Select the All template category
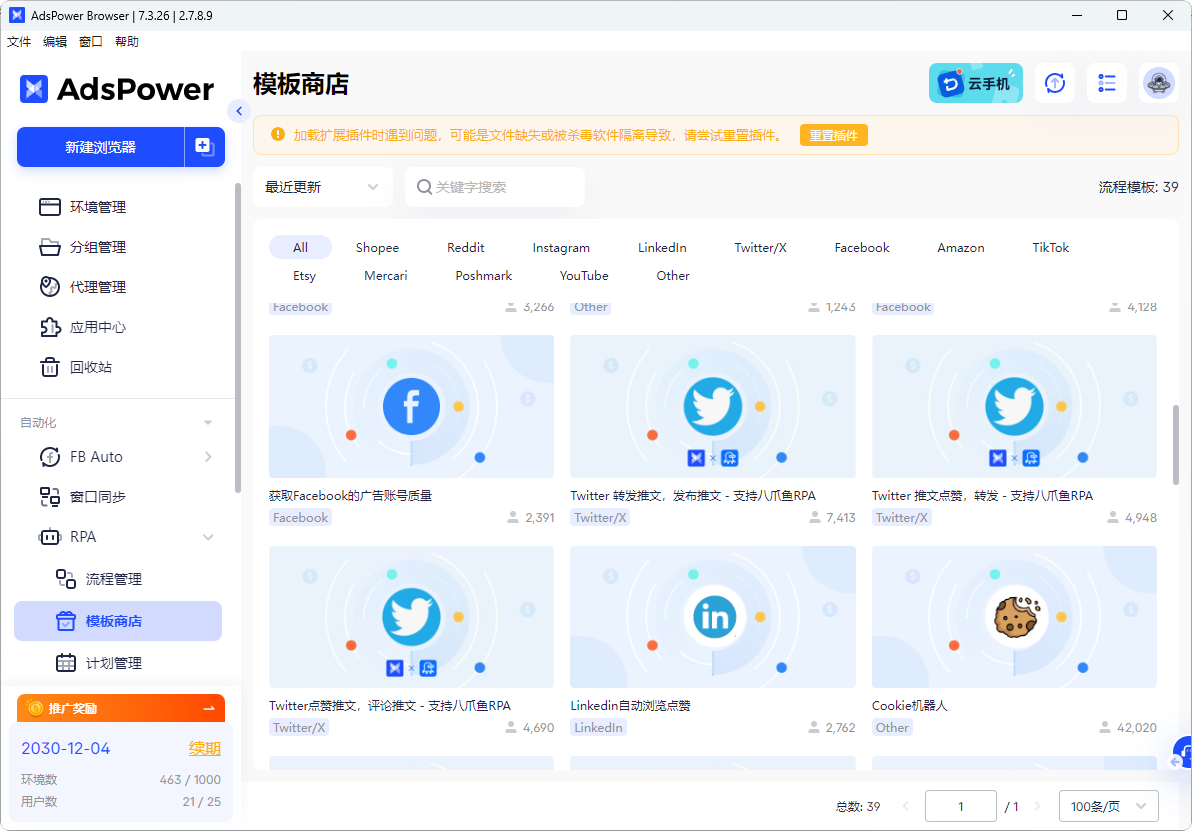This screenshot has height=831, width=1192. point(300,247)
